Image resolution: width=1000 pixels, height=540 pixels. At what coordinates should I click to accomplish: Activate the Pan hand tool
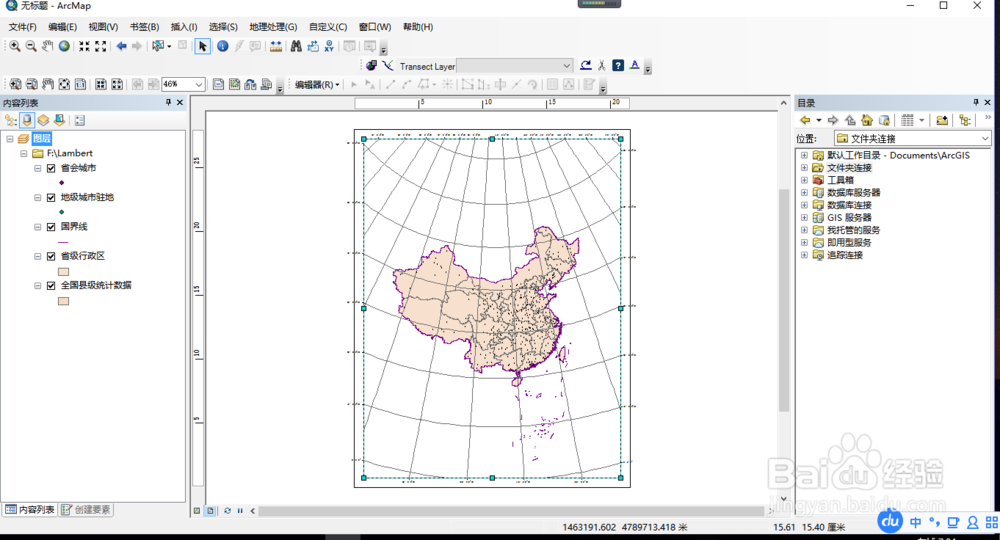(x=47, y=46)
